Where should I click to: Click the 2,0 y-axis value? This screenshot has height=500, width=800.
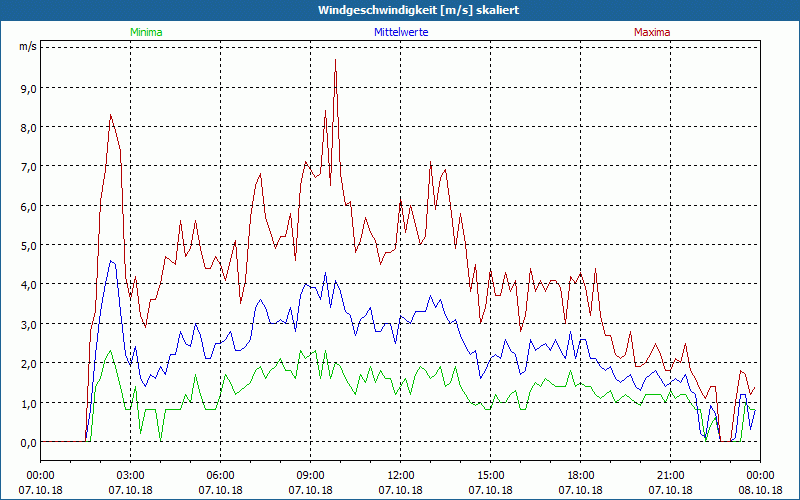tap(29, 364)
